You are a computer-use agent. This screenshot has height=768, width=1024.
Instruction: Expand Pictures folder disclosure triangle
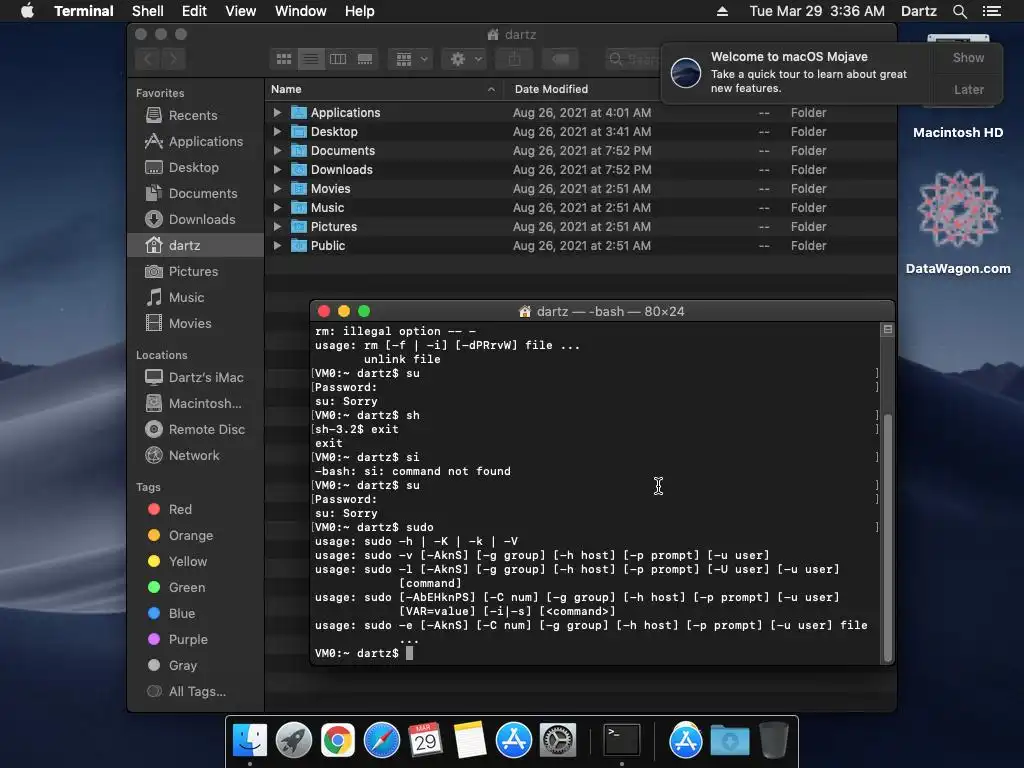[278, 227]
